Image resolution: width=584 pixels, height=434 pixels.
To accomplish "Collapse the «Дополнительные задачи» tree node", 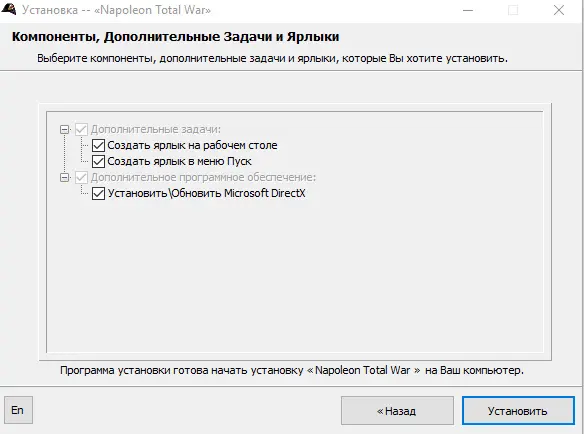I will point(65,129).
